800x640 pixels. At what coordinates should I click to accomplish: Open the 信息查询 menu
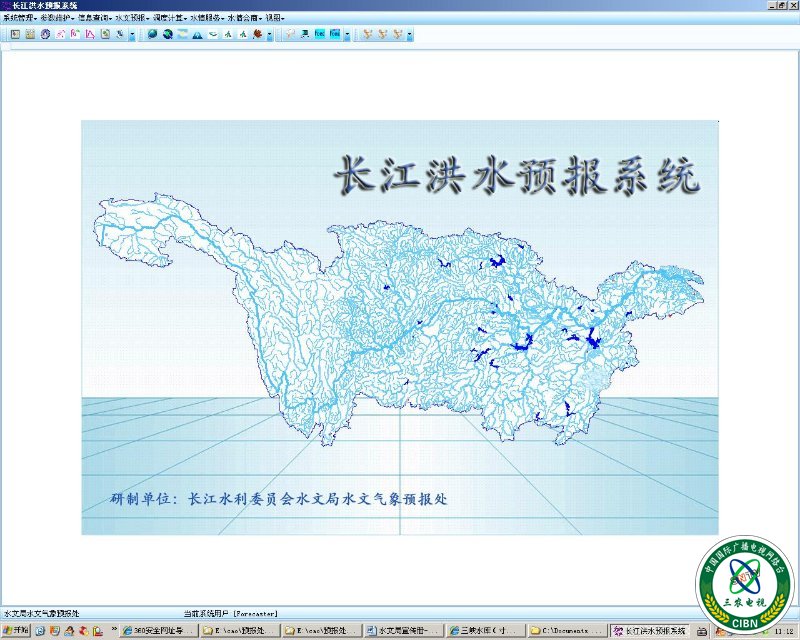tap(93, 18)
